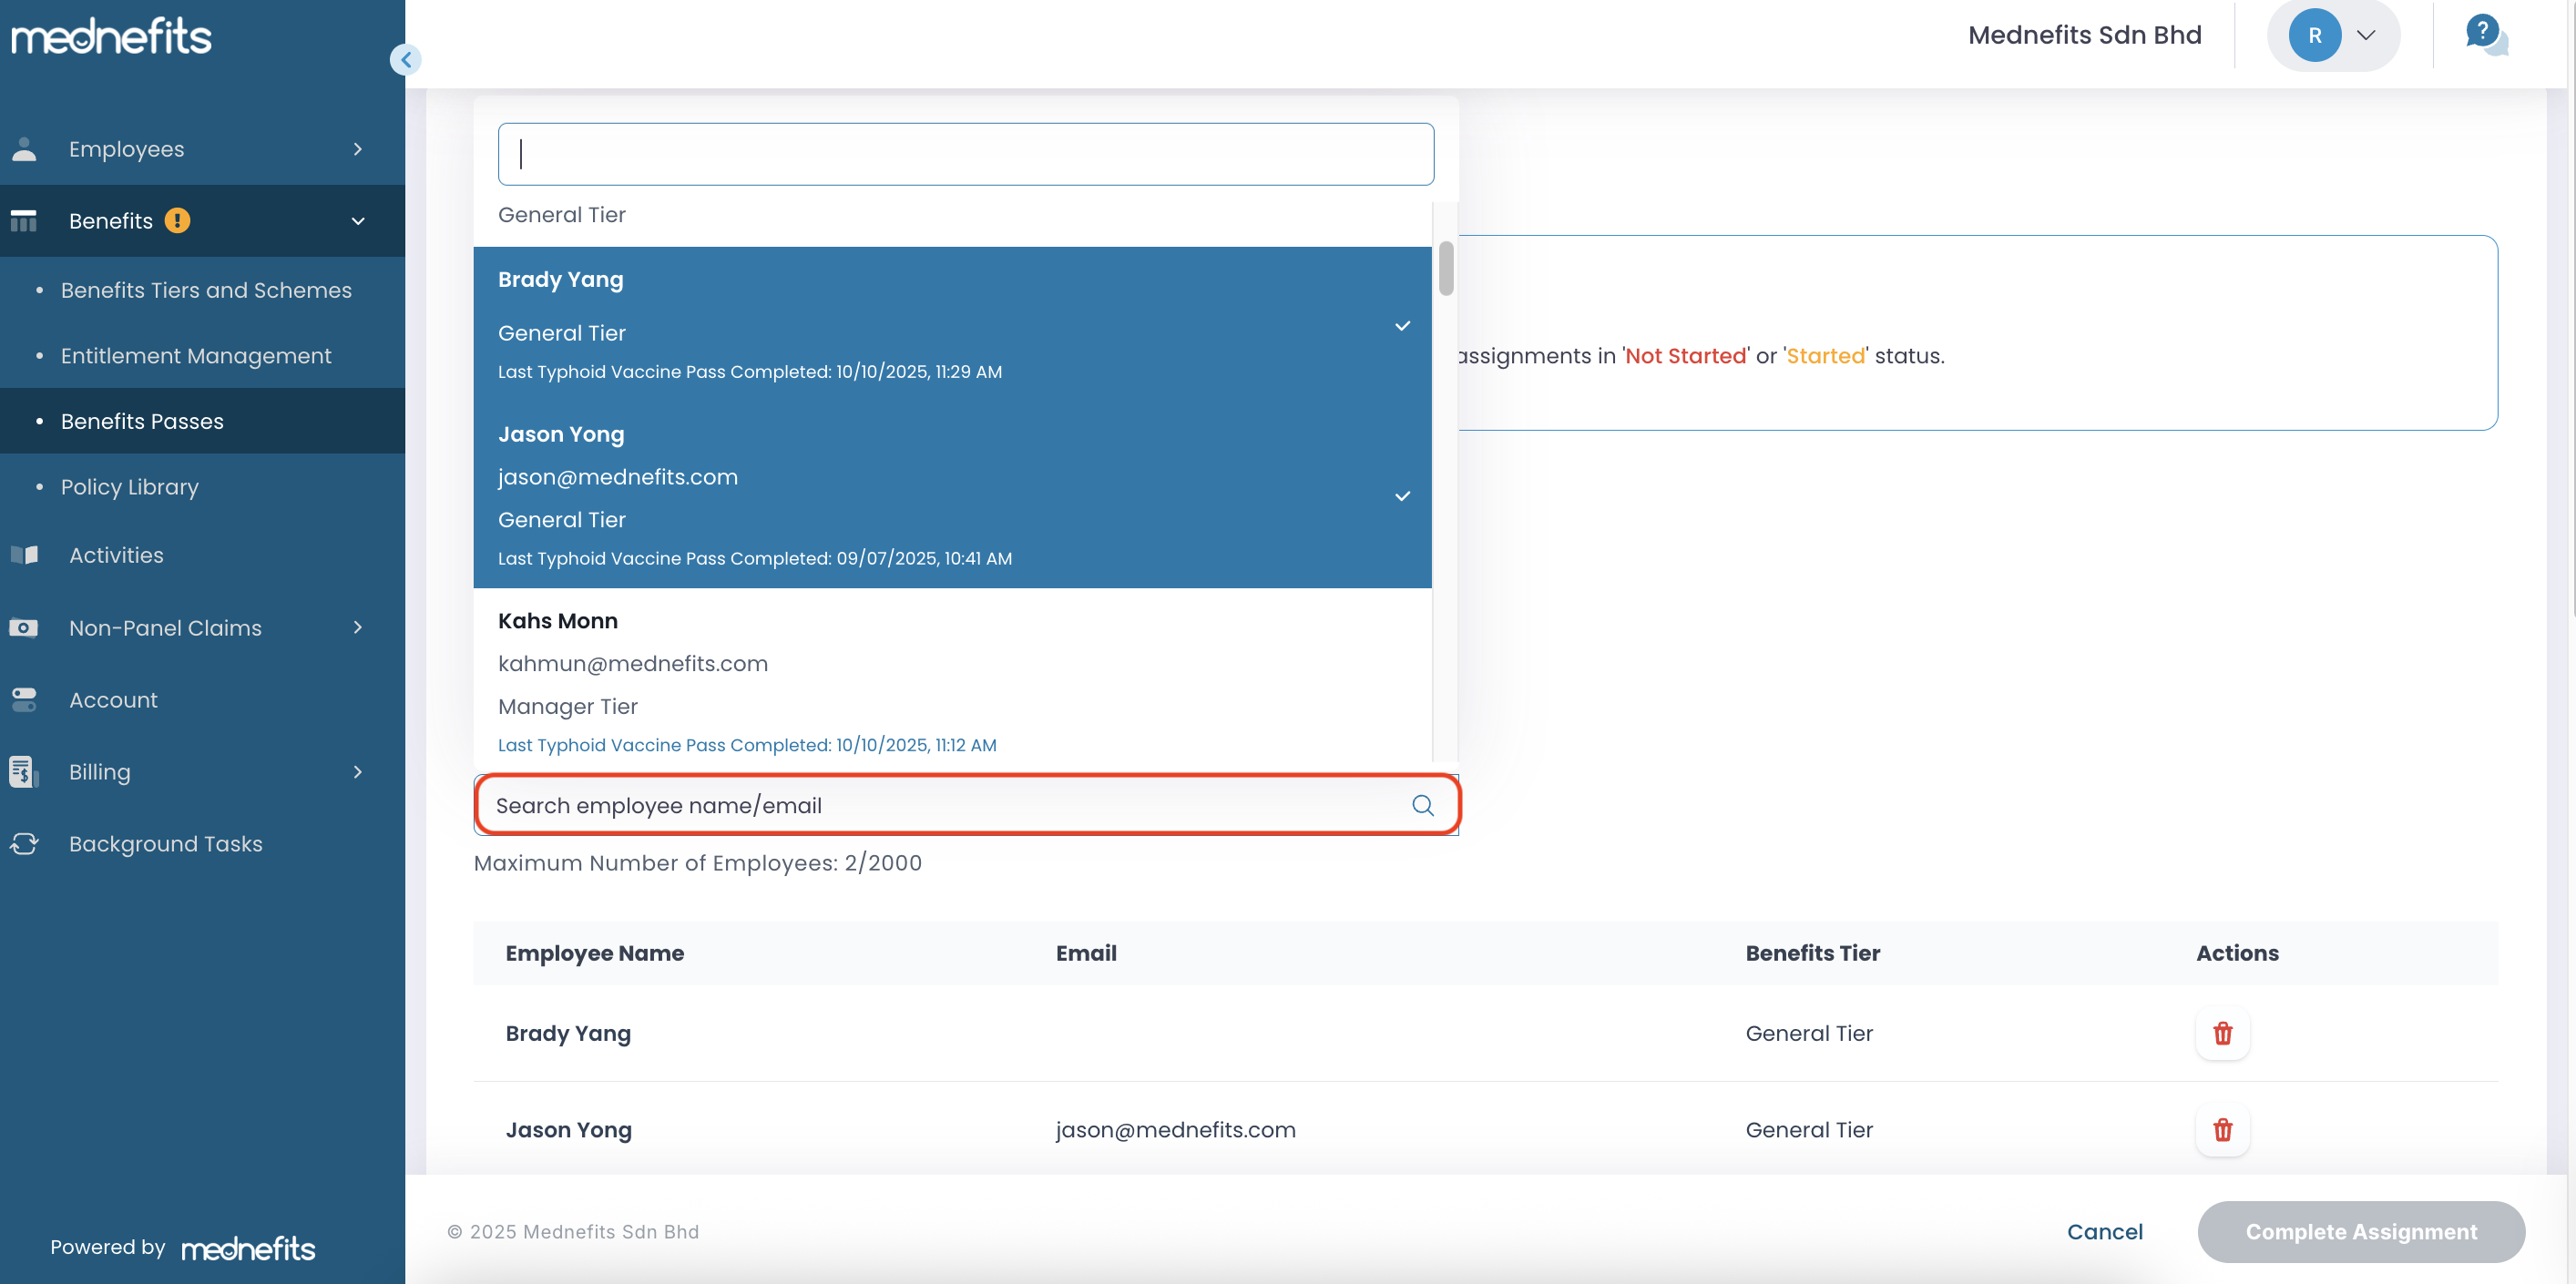Image resolution: width=2576 pixels, height=1284 pixels.
Task: Open the account dropdown arrow
Action: click(2366, 35)
